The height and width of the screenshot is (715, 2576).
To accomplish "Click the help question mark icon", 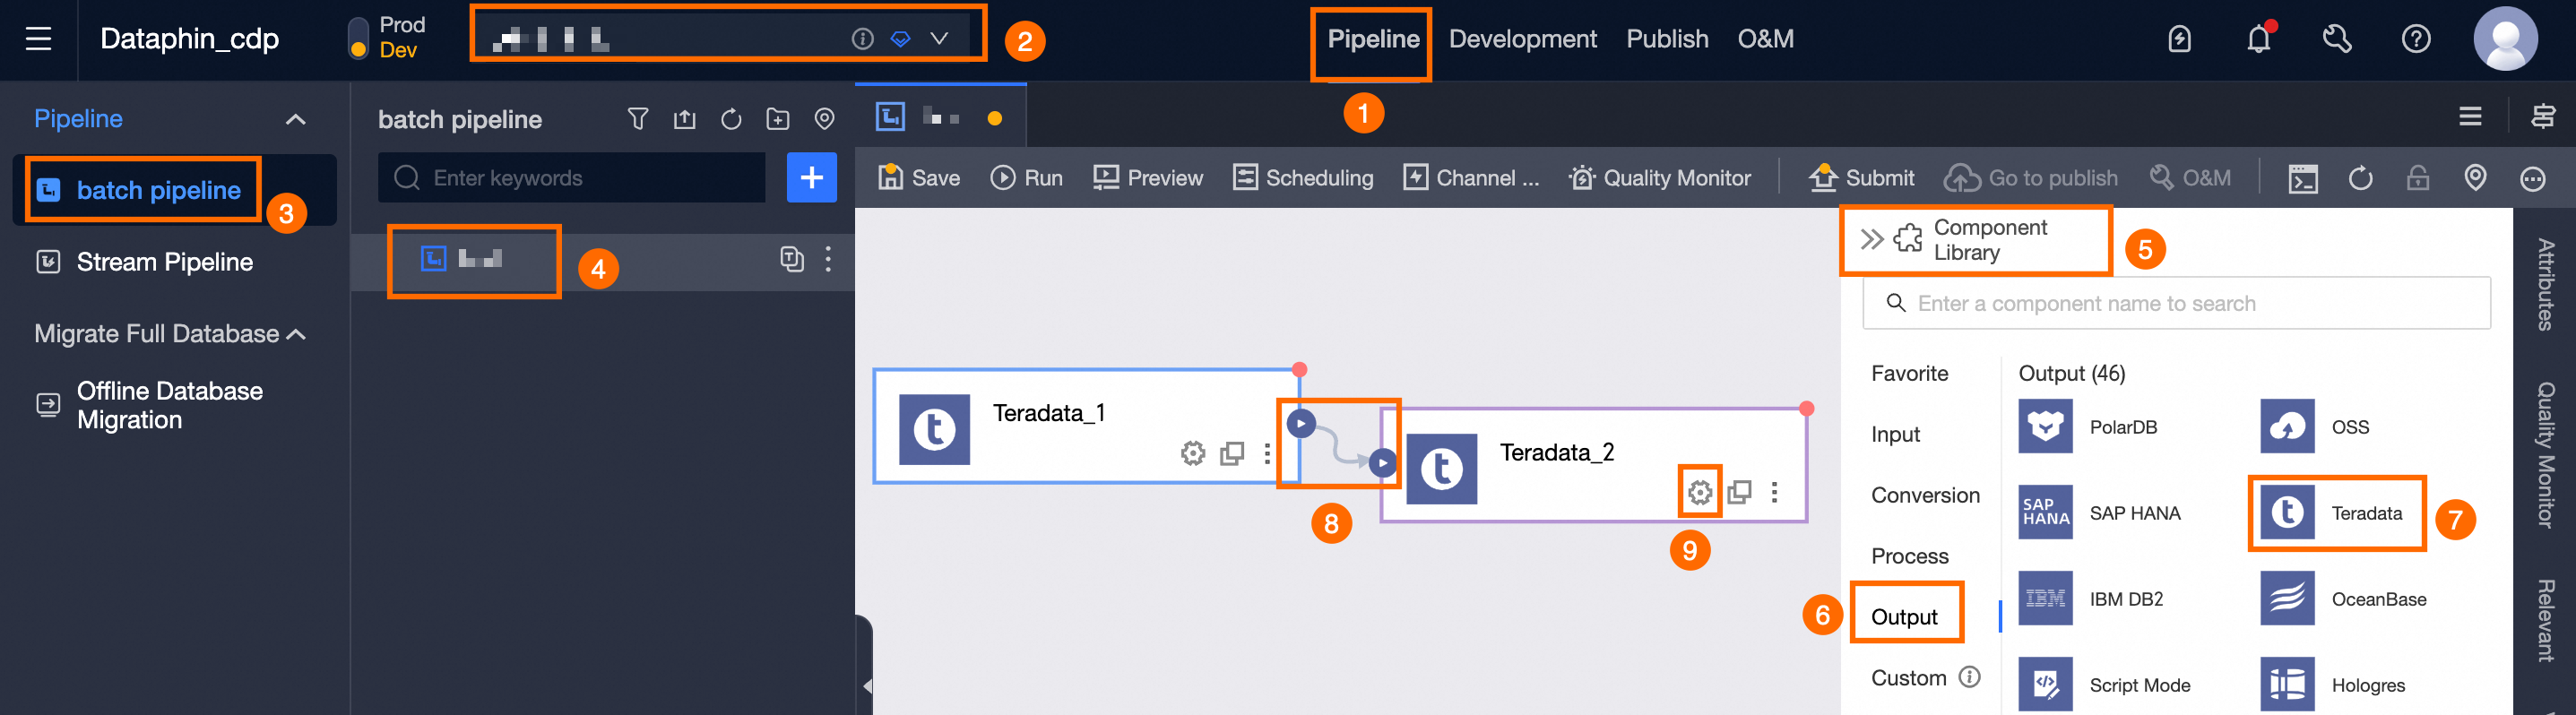I will 2415,39.
